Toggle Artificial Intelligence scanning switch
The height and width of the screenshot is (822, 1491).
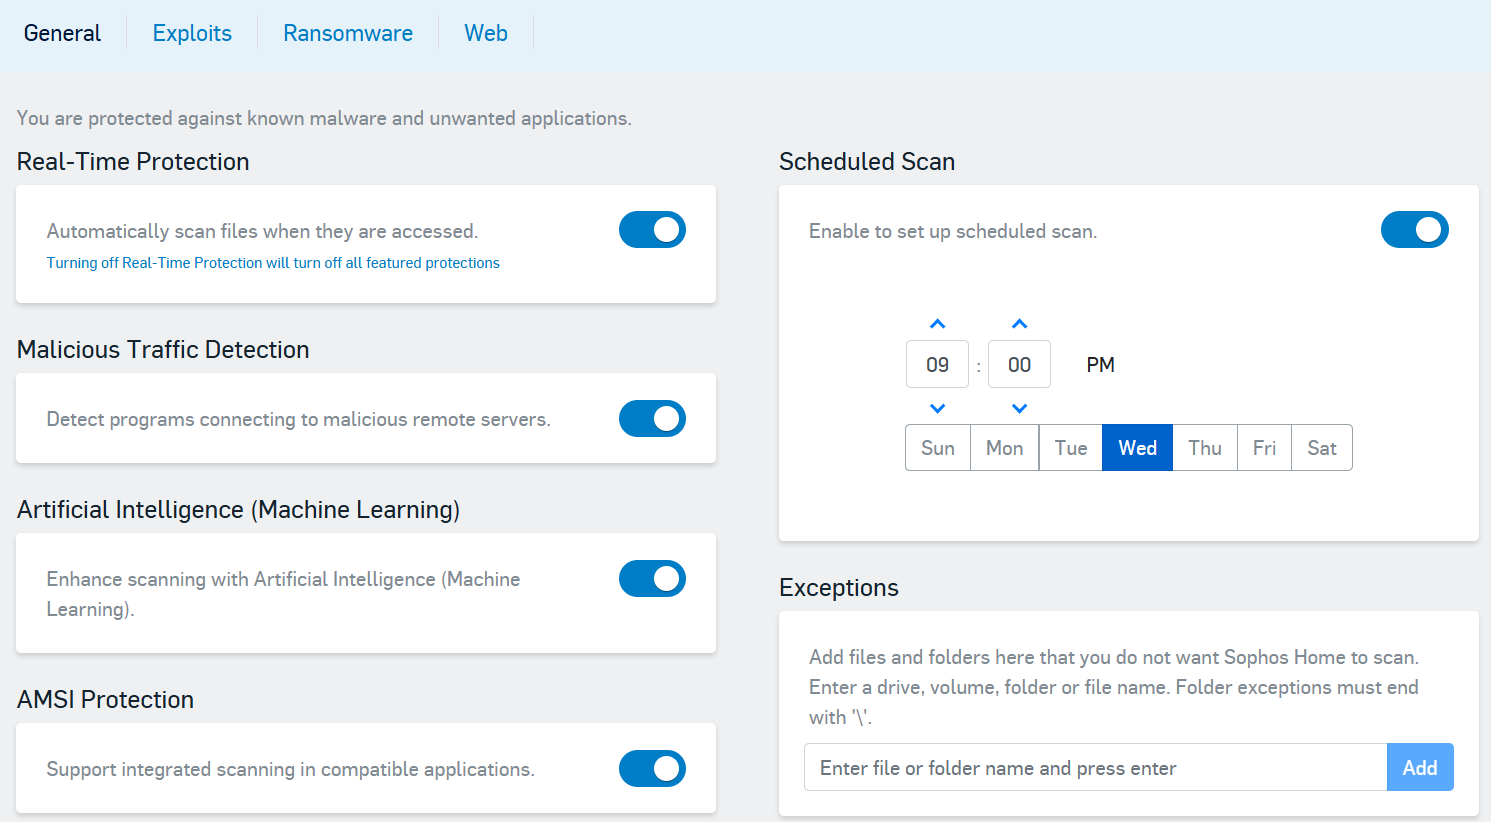[652, 578]
